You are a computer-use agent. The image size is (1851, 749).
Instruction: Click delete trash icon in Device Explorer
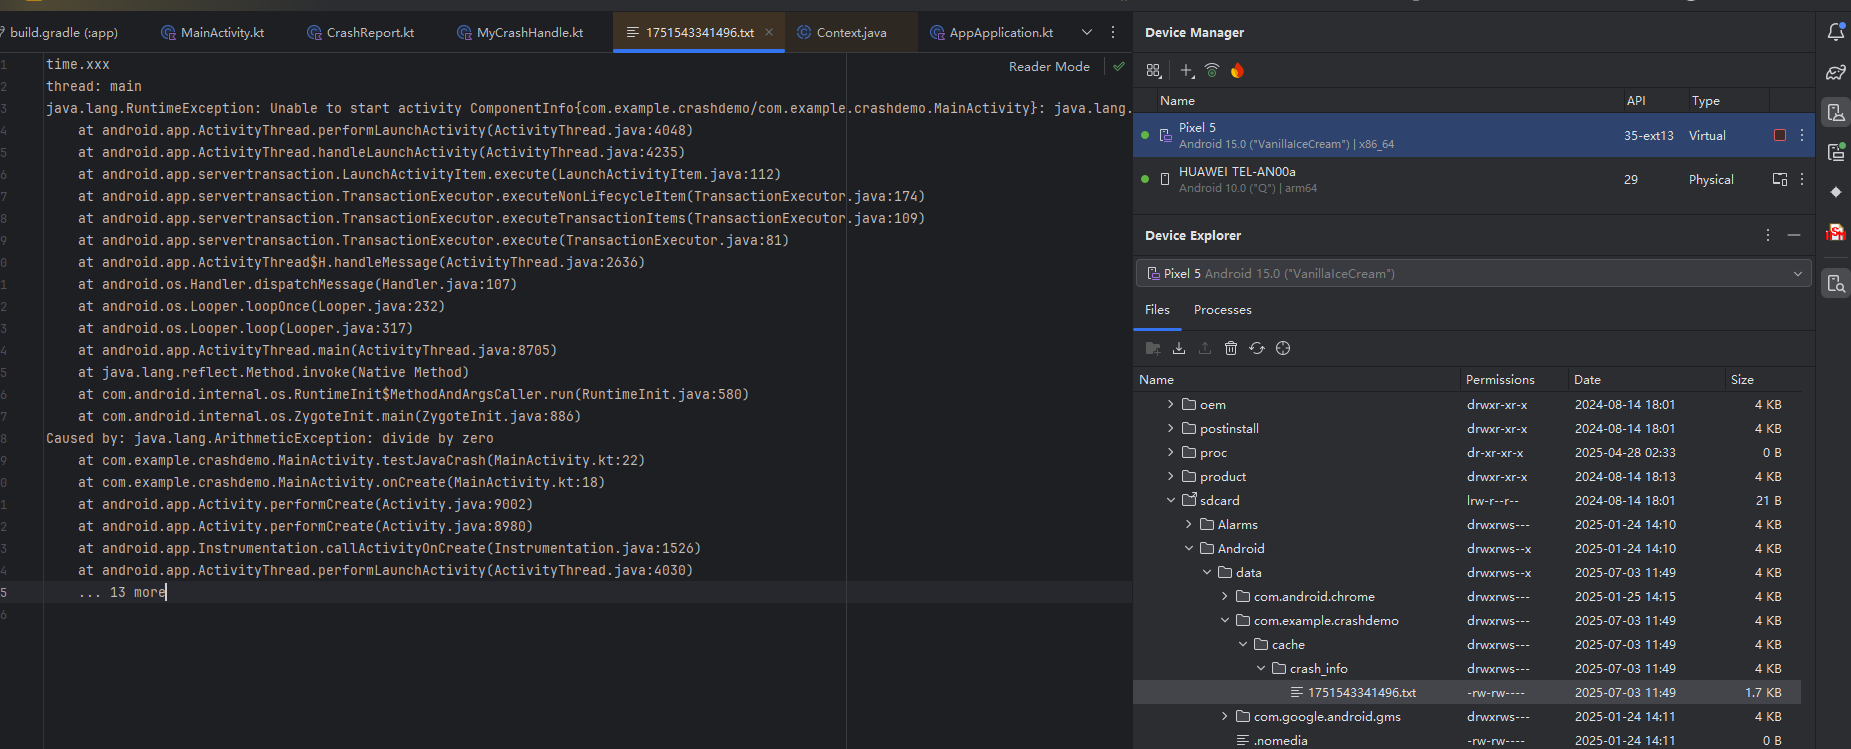coord(1231,348)
